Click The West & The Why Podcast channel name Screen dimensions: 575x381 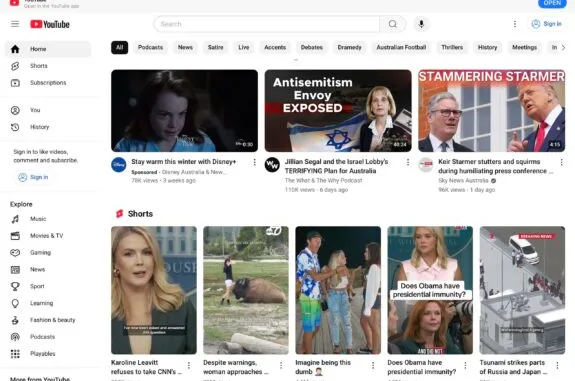[x=323, y=181]
